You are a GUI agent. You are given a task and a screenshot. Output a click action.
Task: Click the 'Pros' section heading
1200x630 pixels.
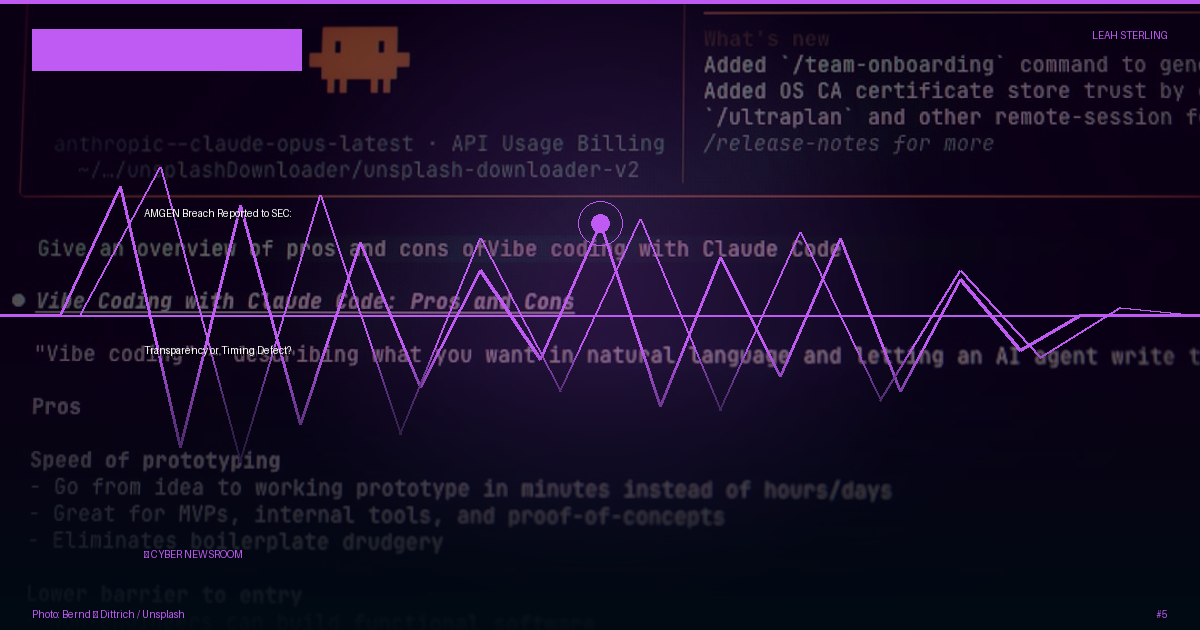[56, 407]
